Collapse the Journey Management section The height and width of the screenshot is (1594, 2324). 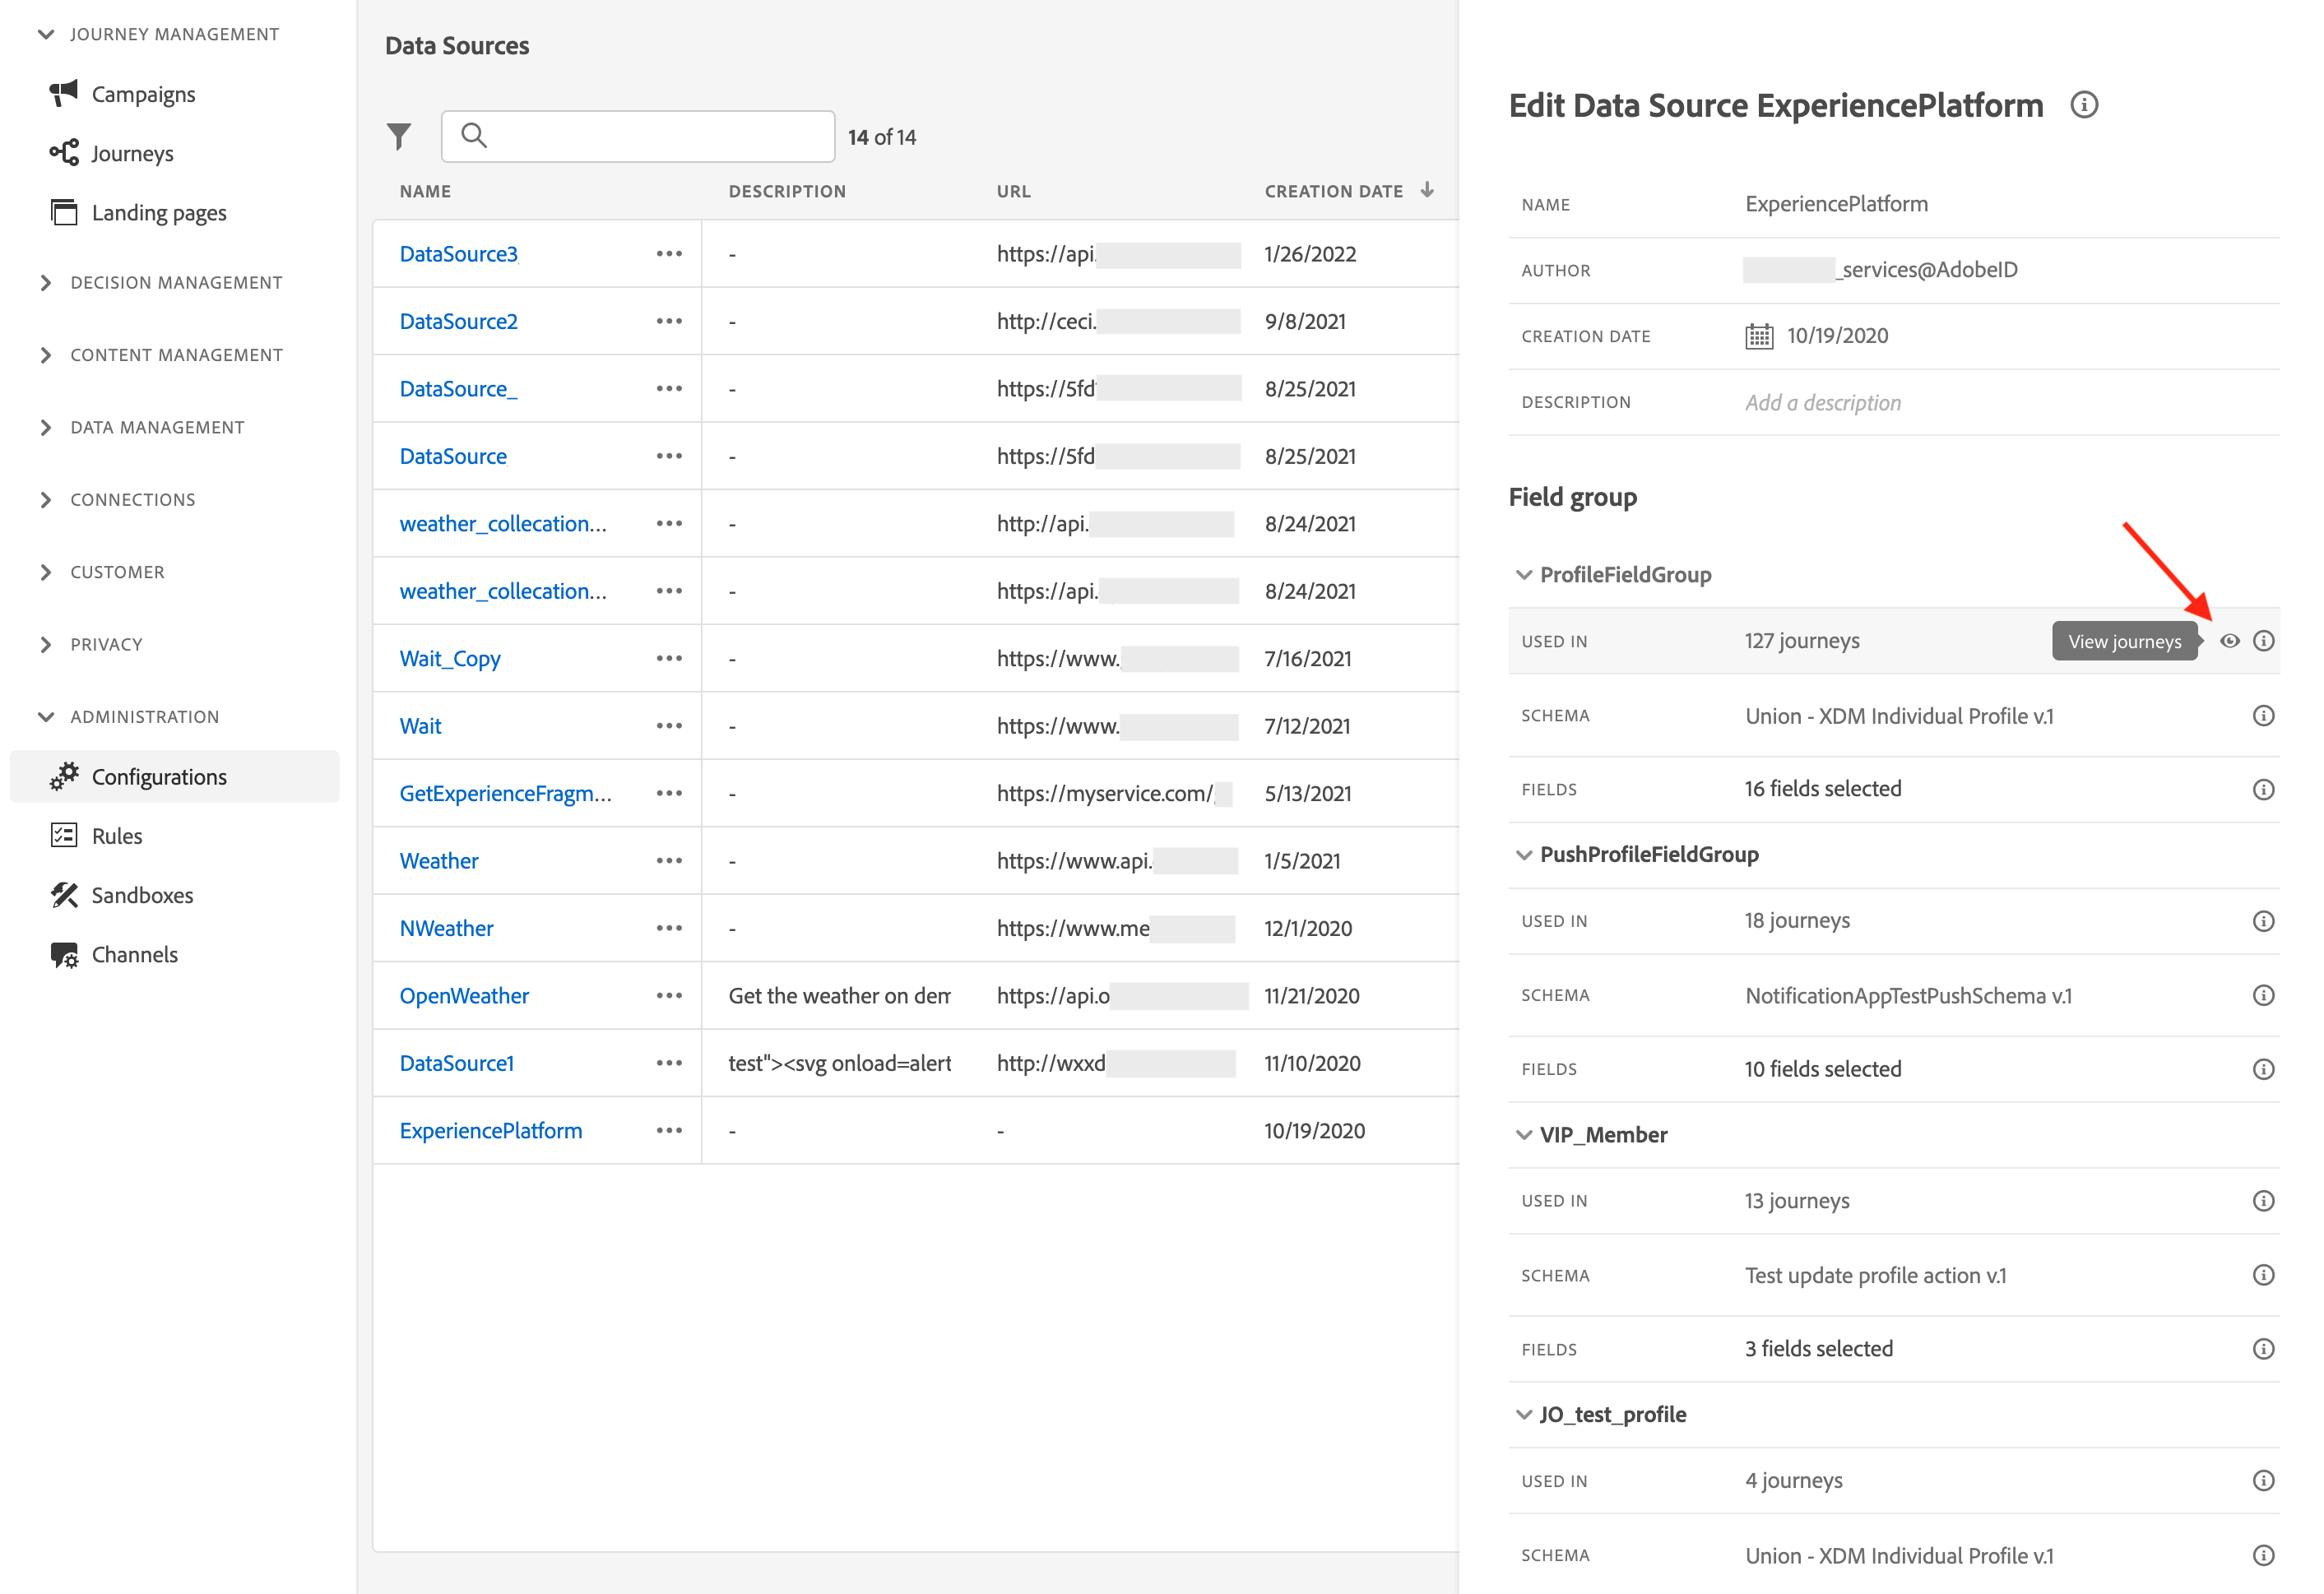pyautogui.click(x=46, y=34)
